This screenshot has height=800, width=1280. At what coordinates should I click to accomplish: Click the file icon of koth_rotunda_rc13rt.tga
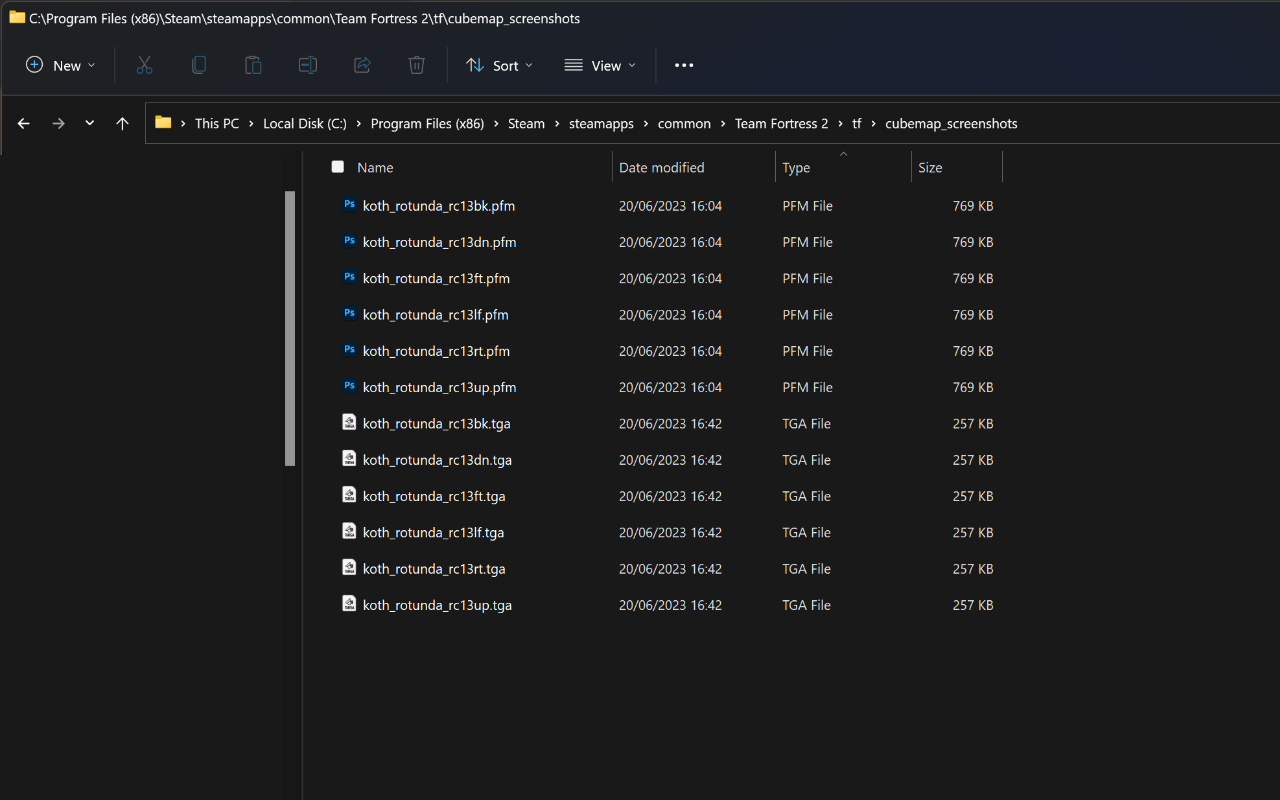[x=349, y=567]
